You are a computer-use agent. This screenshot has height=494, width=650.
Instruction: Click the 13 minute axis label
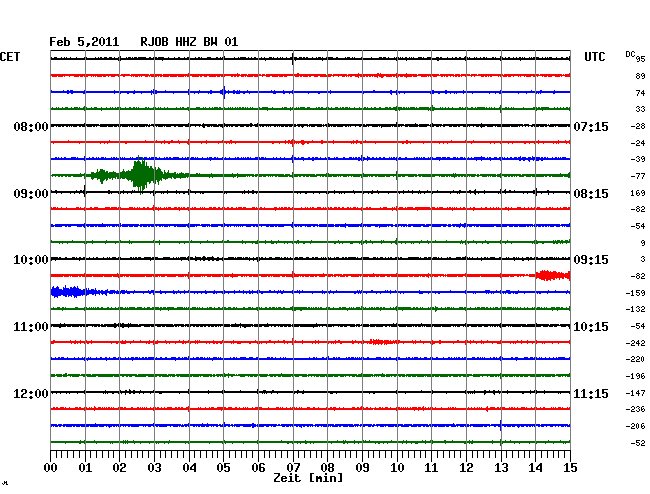[501, 467]
